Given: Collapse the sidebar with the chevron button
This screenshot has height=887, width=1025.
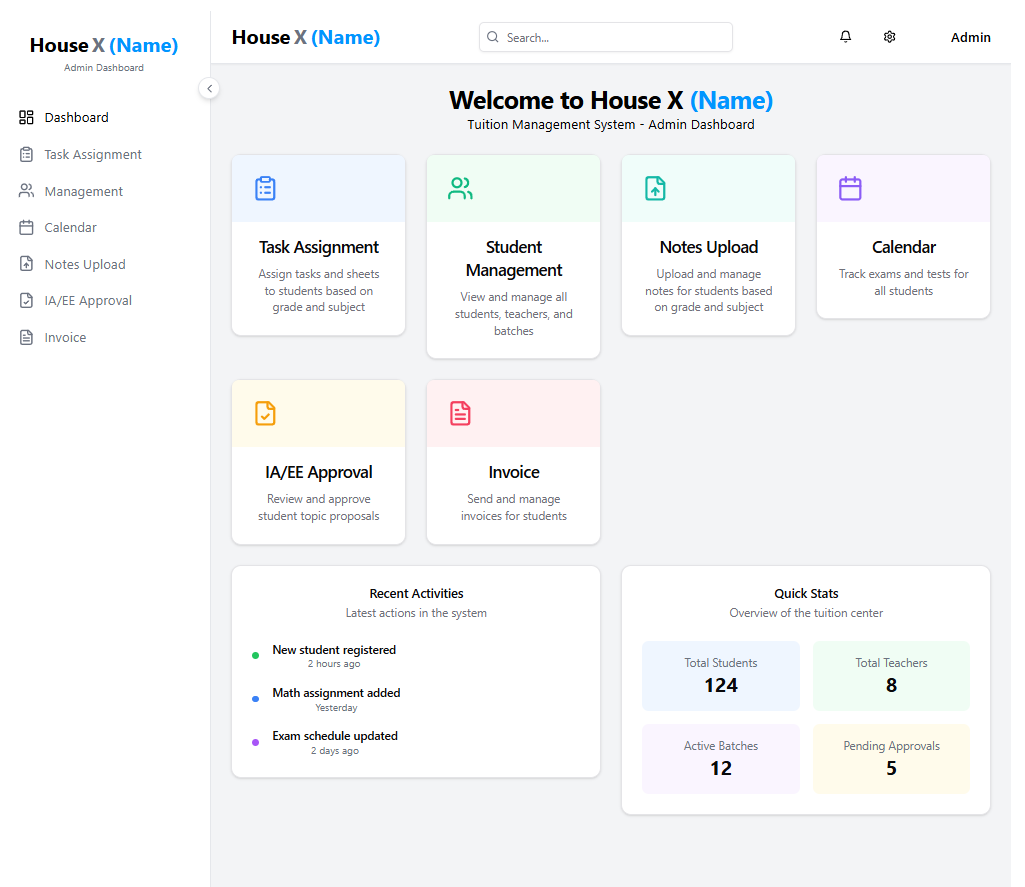Looking at the screenshot, I should [x=209, y=88].
